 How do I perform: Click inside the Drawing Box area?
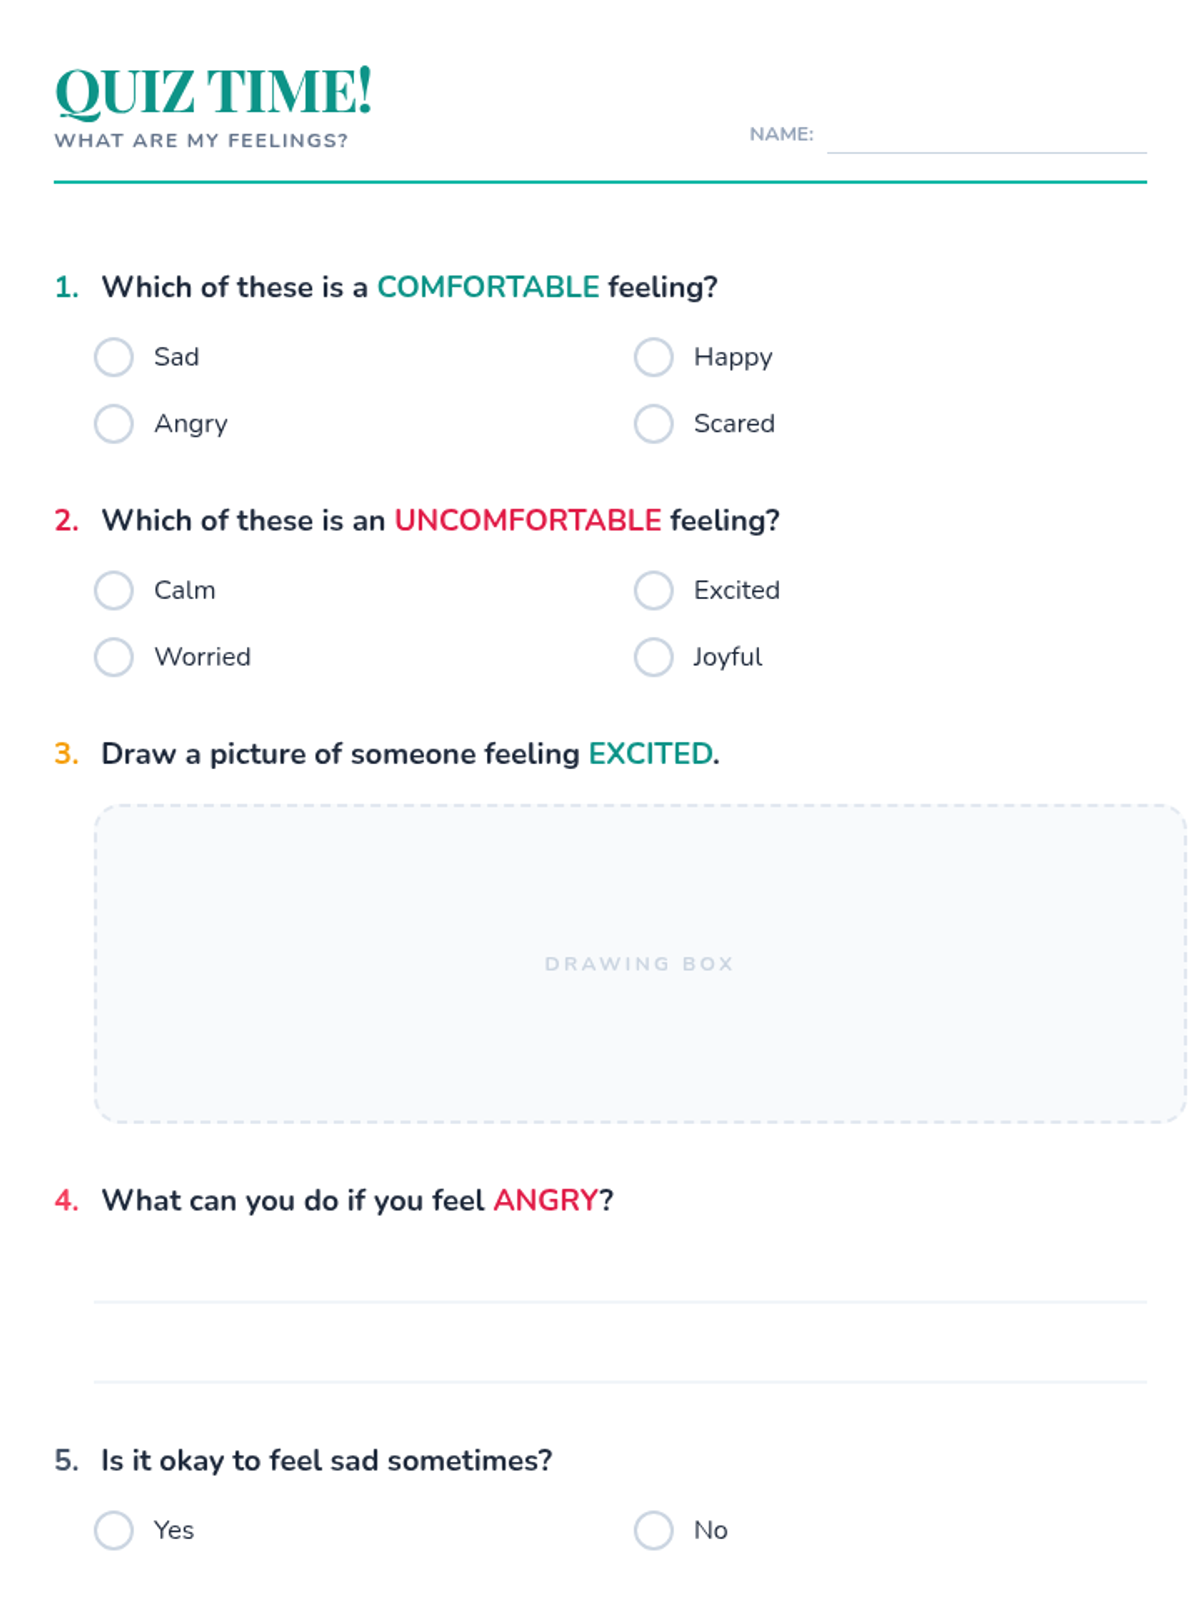(640, 964)
